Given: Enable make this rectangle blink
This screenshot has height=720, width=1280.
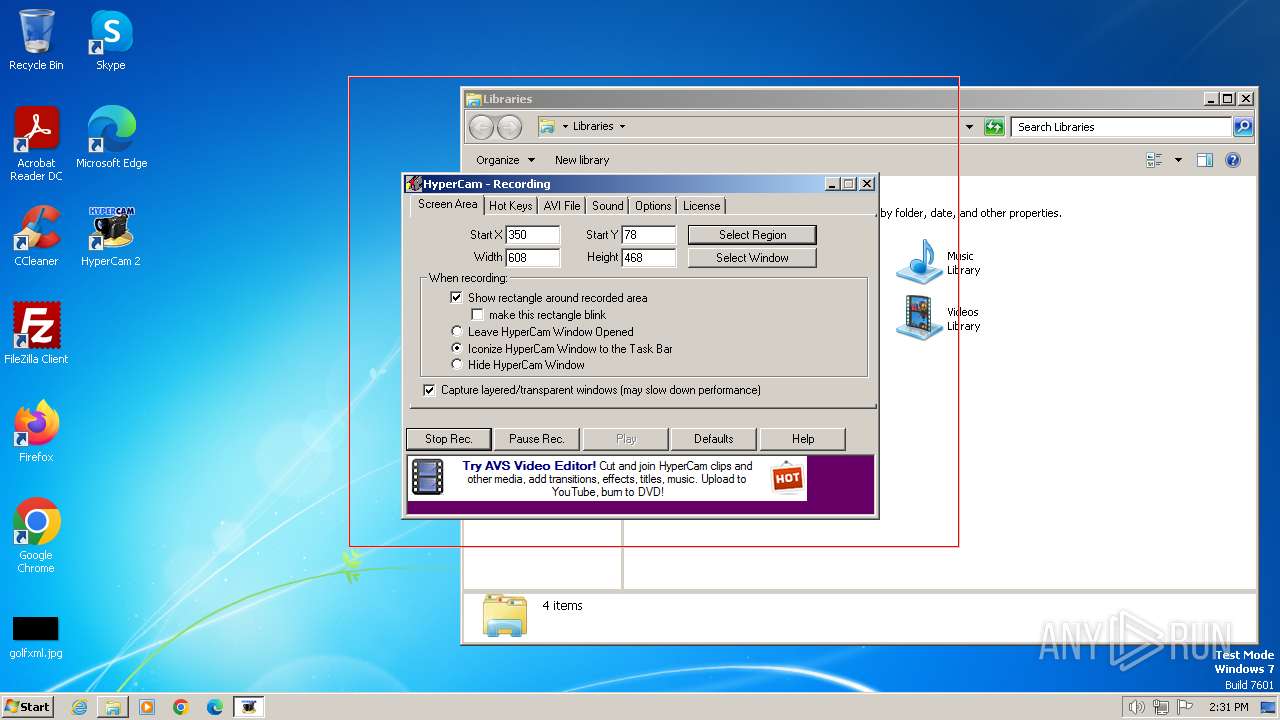Looking at the screenshot, I should (478, 315).
